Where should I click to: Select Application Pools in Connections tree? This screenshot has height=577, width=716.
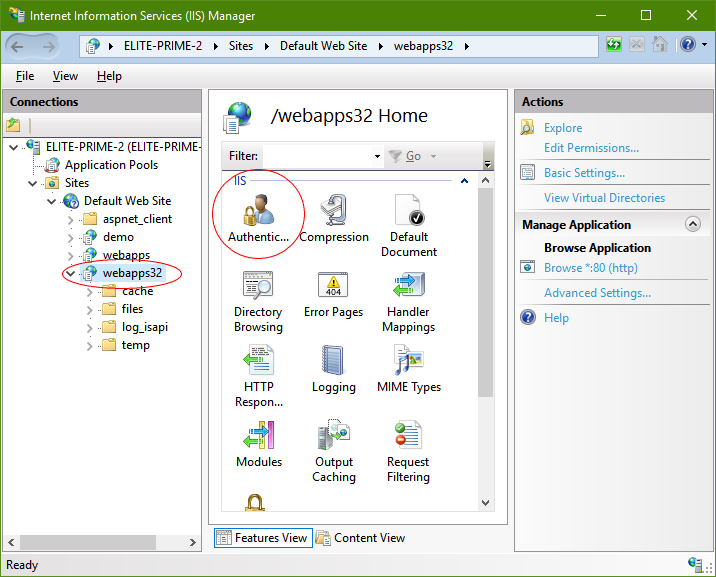(111, 165)
